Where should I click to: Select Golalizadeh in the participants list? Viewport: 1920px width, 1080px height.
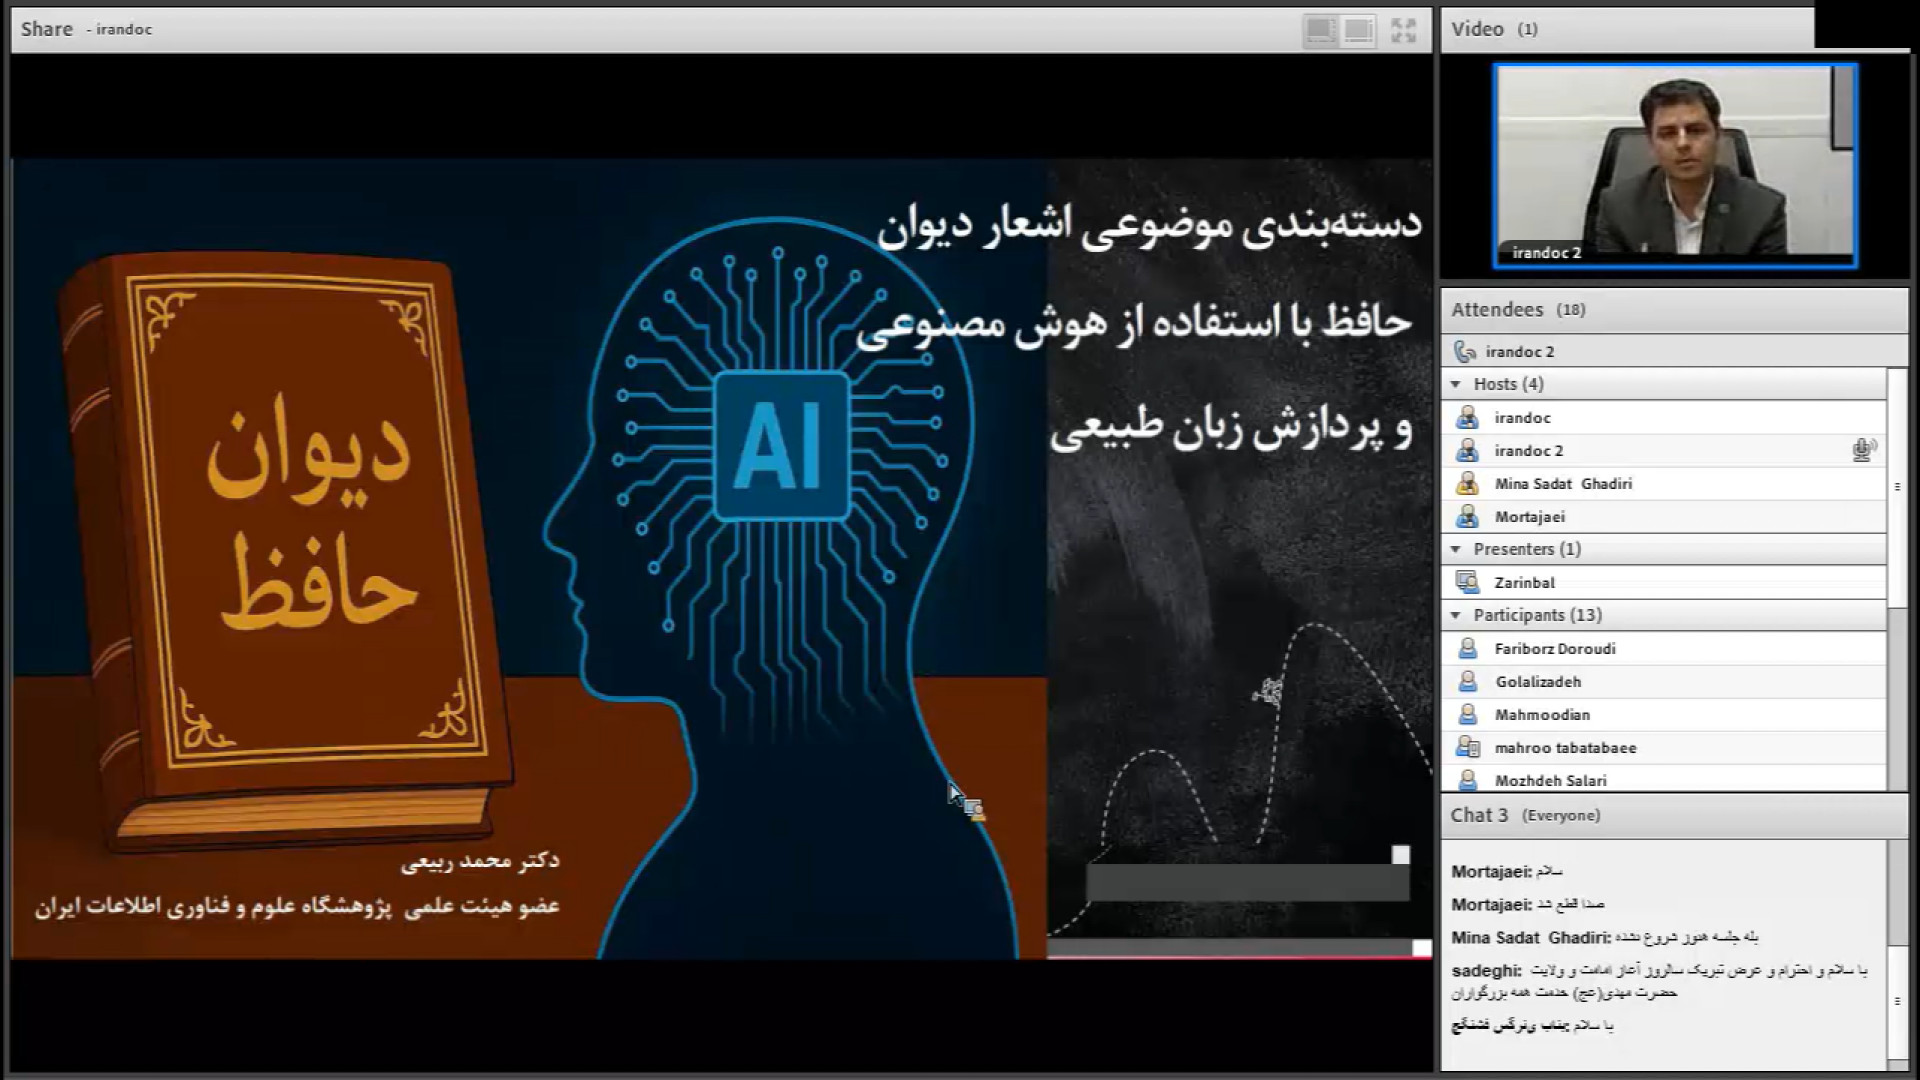tap(1537, 681)
